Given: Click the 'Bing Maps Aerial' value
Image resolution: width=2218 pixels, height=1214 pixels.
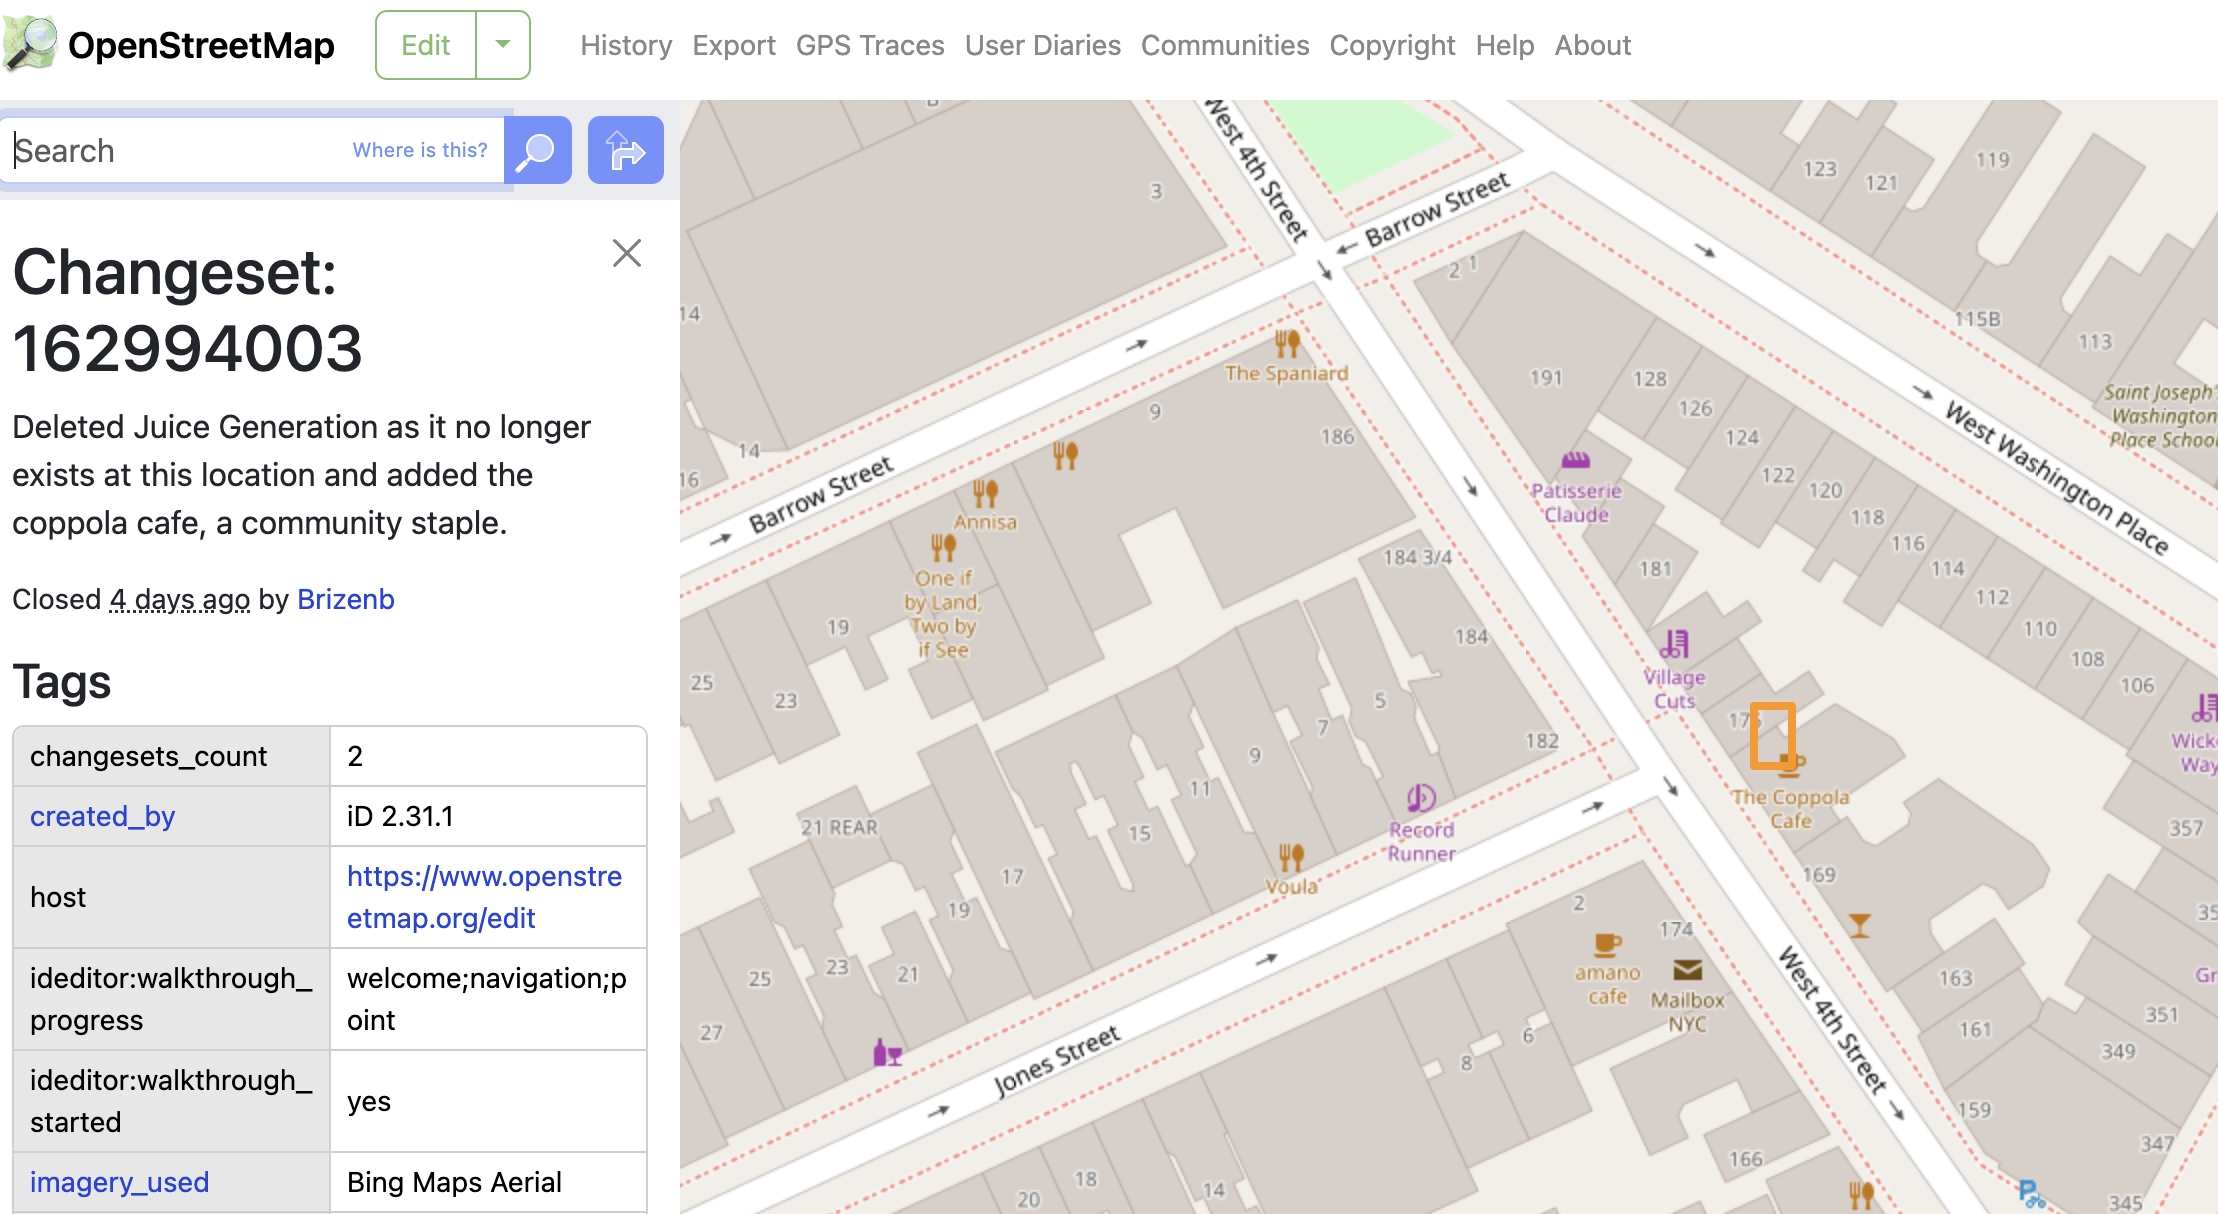Looking at the screenshot, I should tap(488, 1182).
